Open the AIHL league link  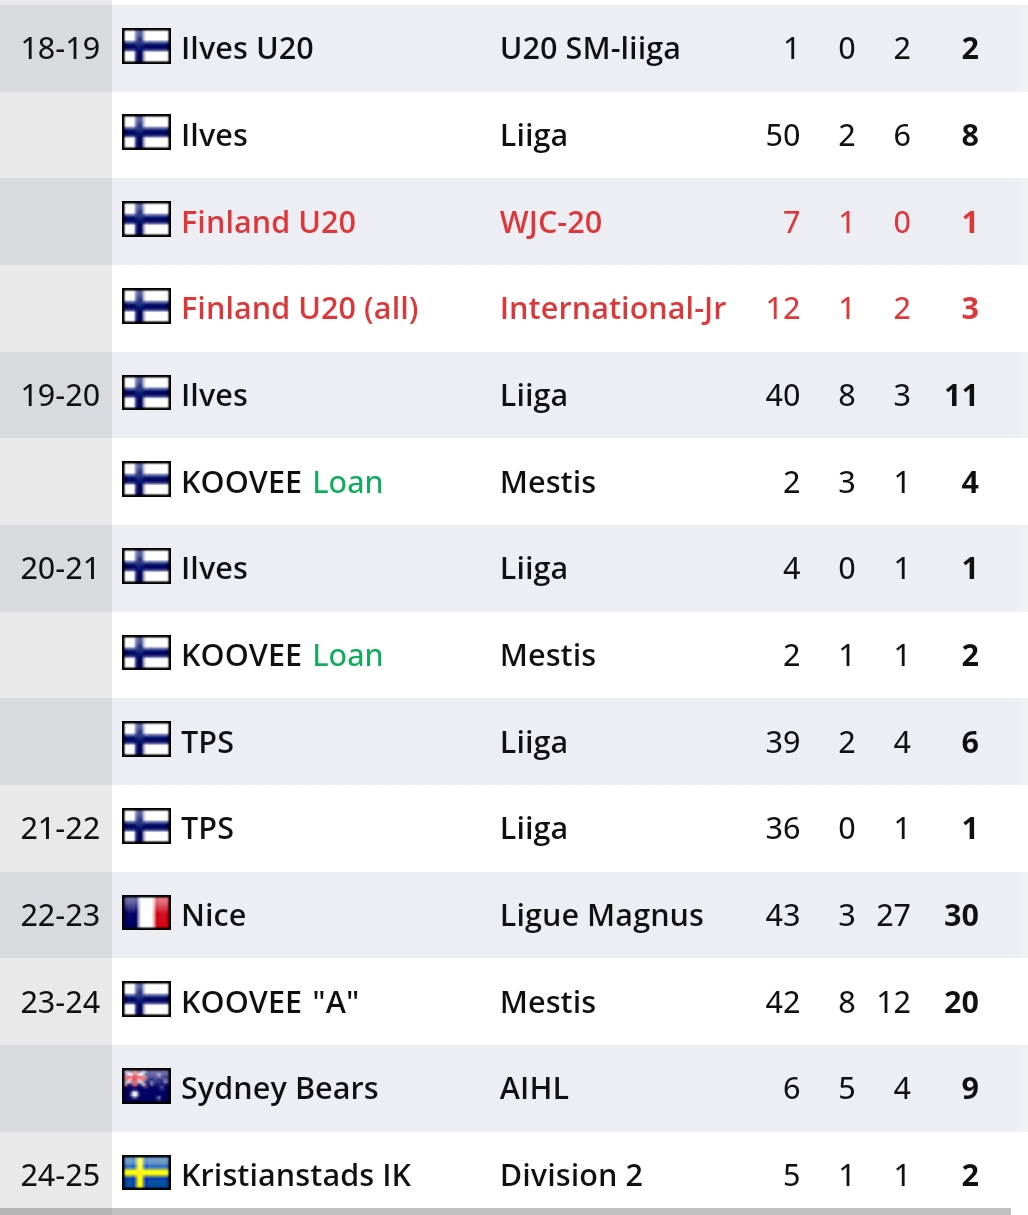click(x=534, y=1088)
